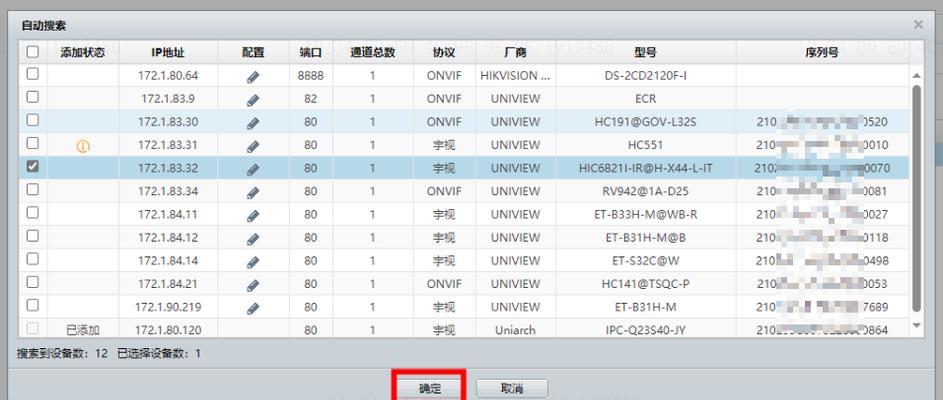Image resolution: width=943 pixels, height=400 pixels.
Task: Open pencil editor for 172.1.84.12
Action: [253, 239]
